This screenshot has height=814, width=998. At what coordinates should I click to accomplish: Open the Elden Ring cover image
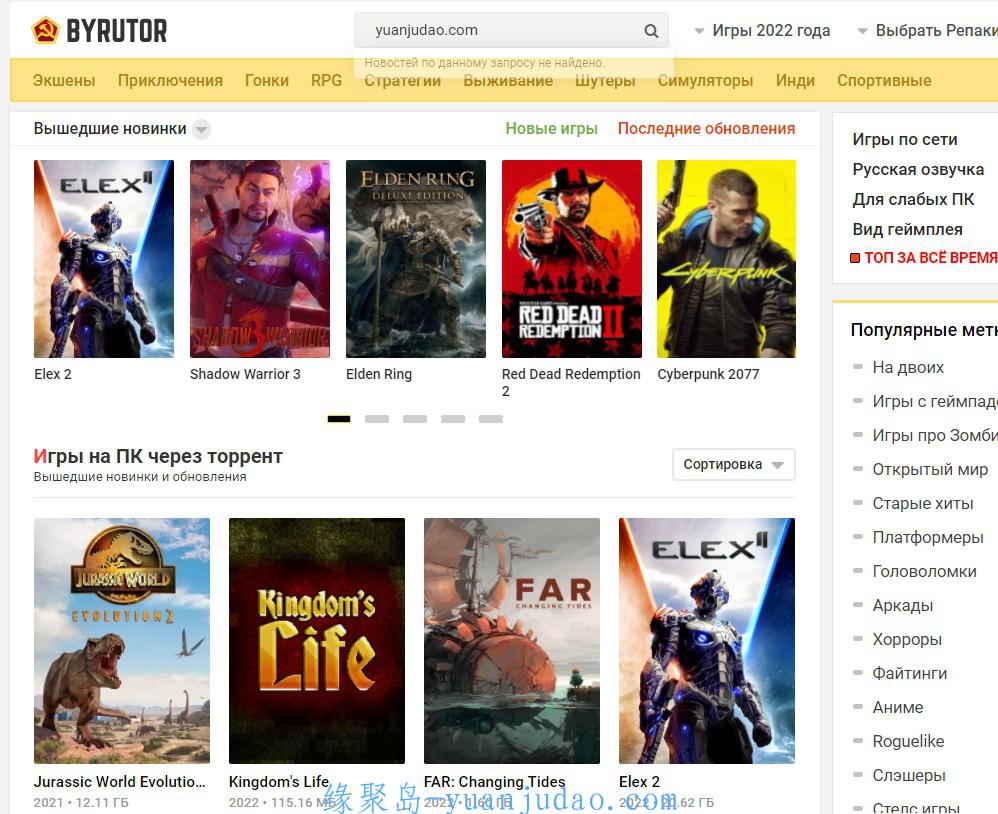[416, 259]
